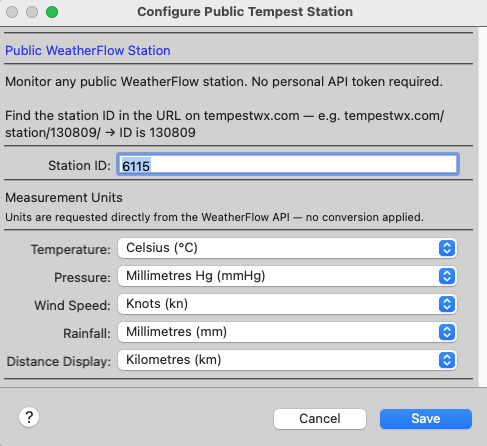
Task: Open the Rainfall units dropdown
Action: coord(287,332)
